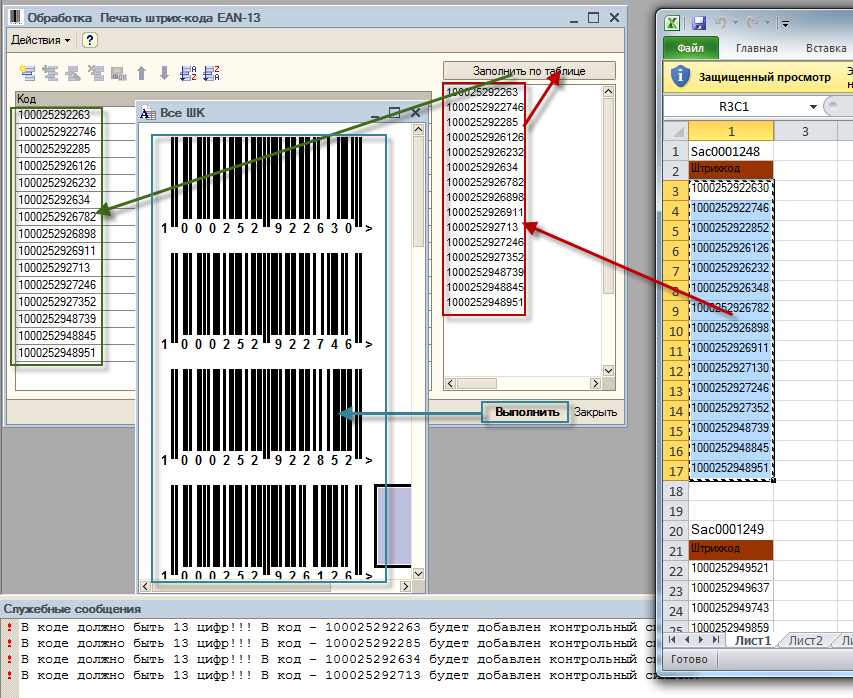Select code row 1000252926126 in Код table
Image resolution: width=853 pixels, height=698 pixels.
tap(75, 165)
